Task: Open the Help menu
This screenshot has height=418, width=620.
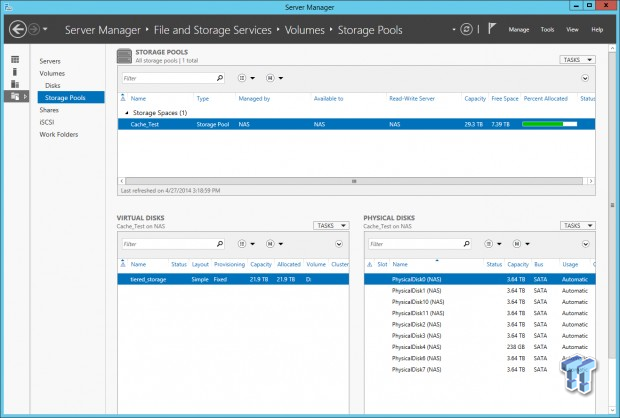Action: [x=597, y=30]
